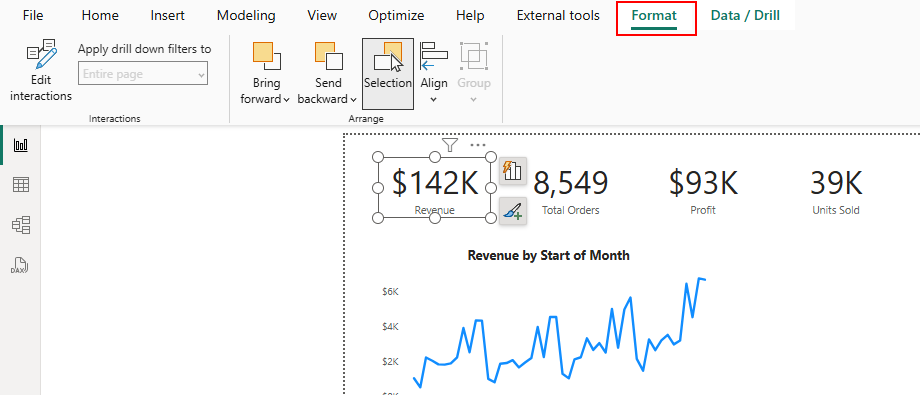This screenshot has height=395, width=920.
Task: Expand the Align dropdown chevron
Action: tap(434, 99)
